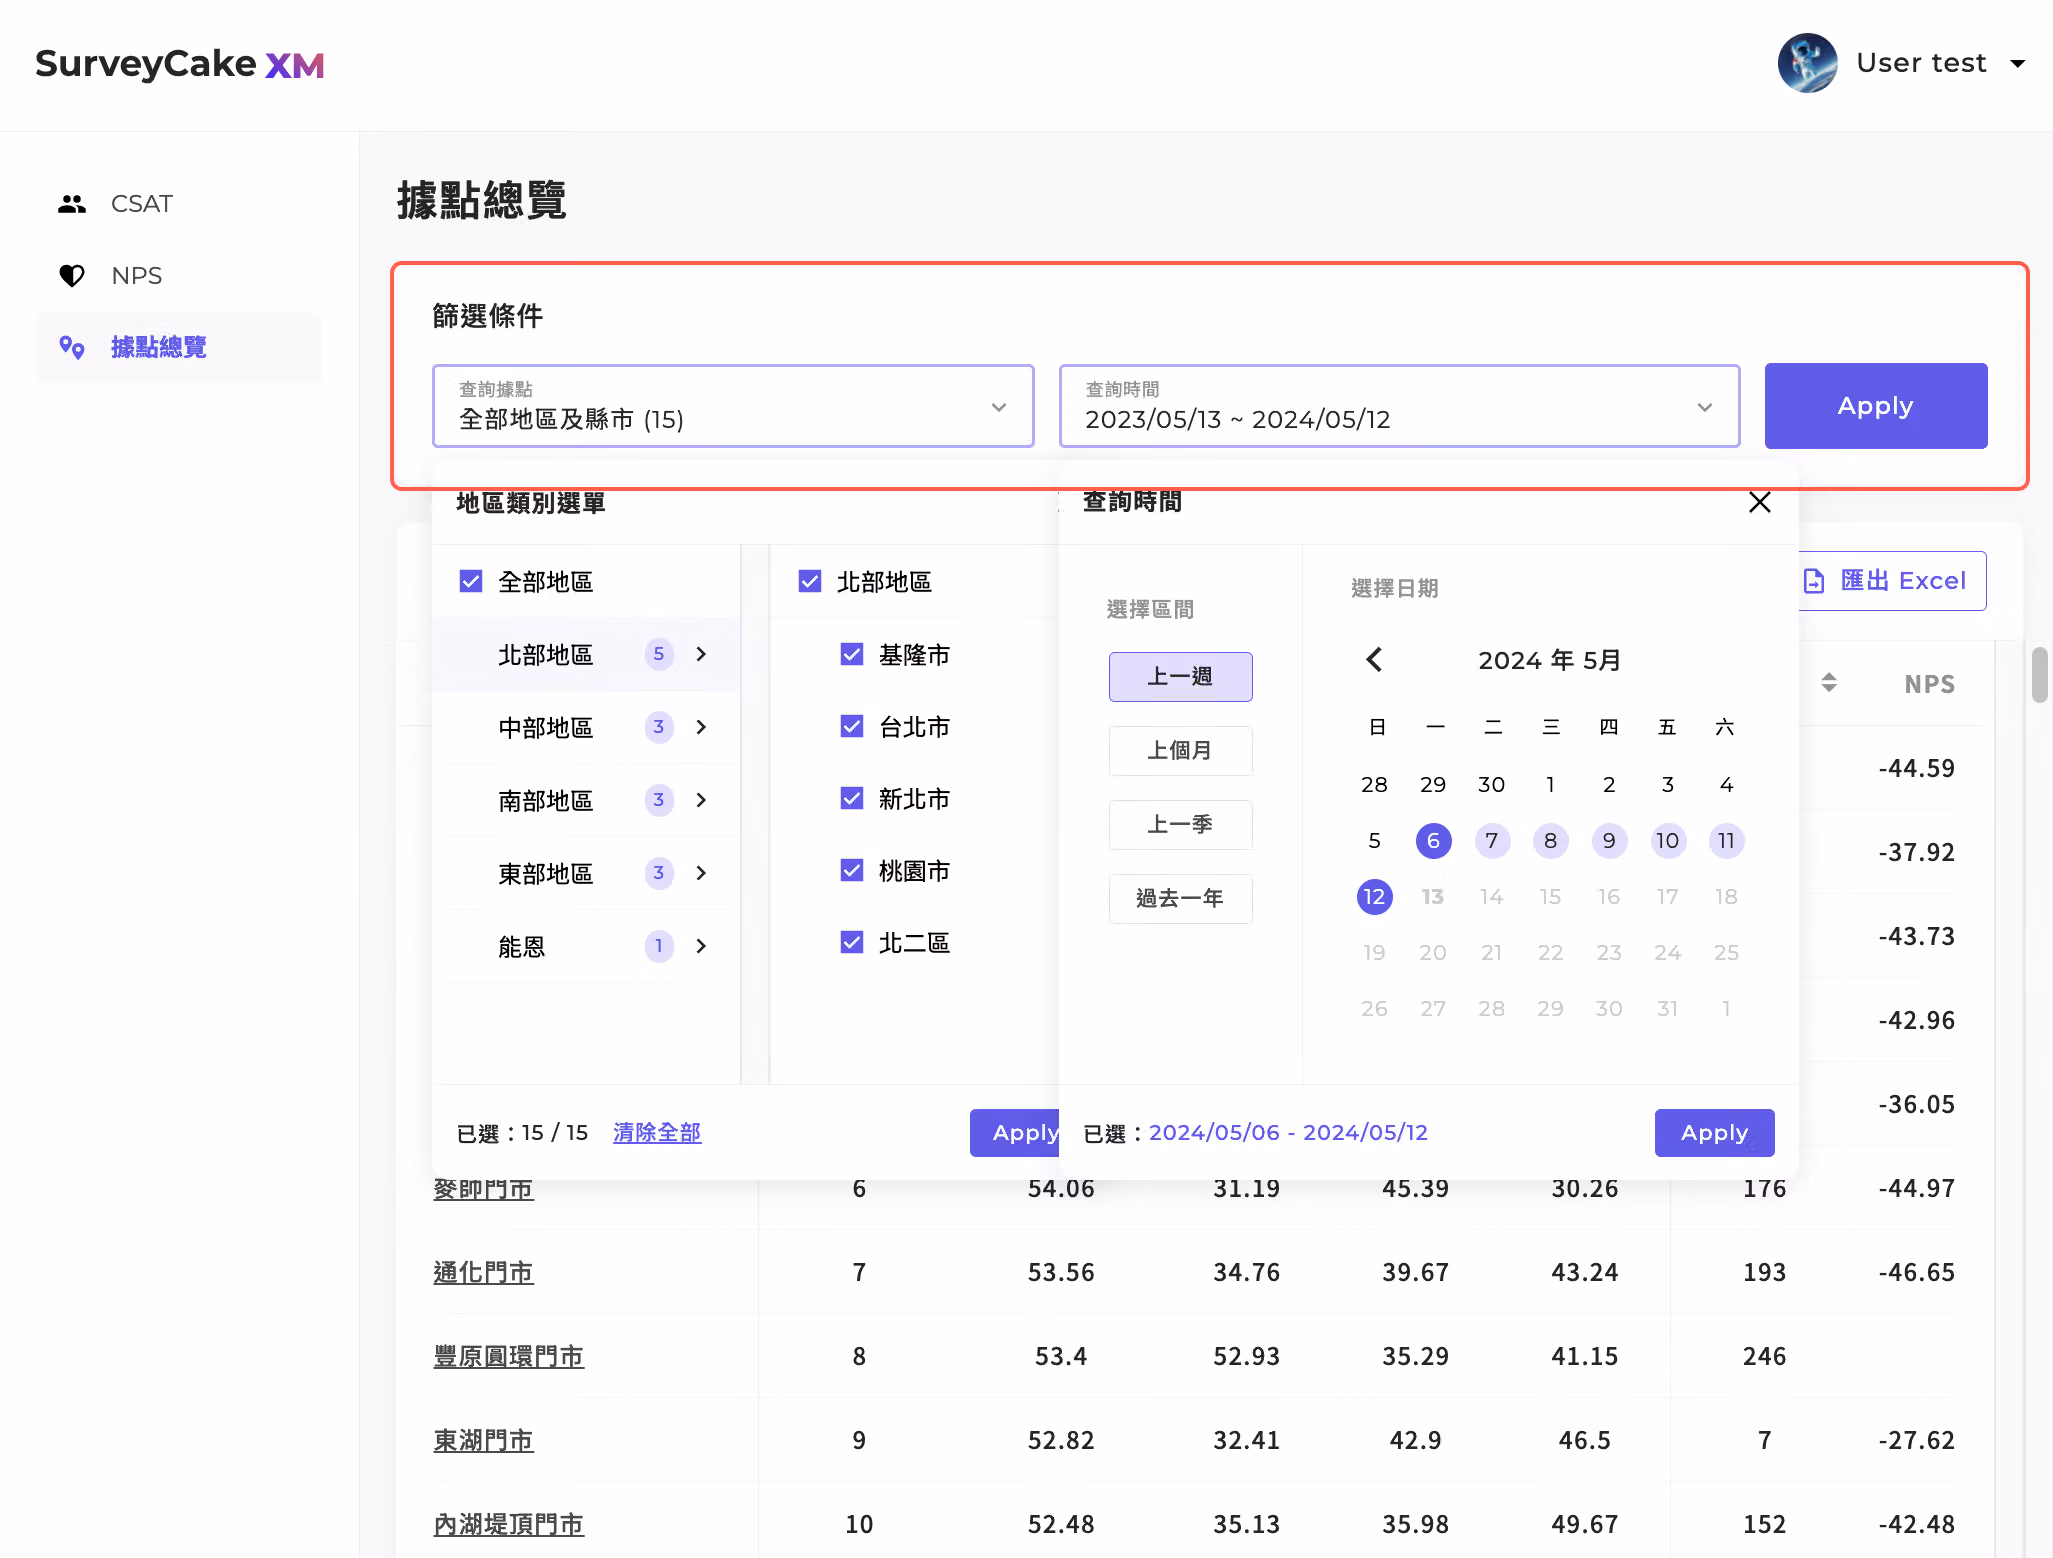Open the User test account dropdown arrow
Image resolution: width=2053 pixels, height=1558 pixels.
2018,63
